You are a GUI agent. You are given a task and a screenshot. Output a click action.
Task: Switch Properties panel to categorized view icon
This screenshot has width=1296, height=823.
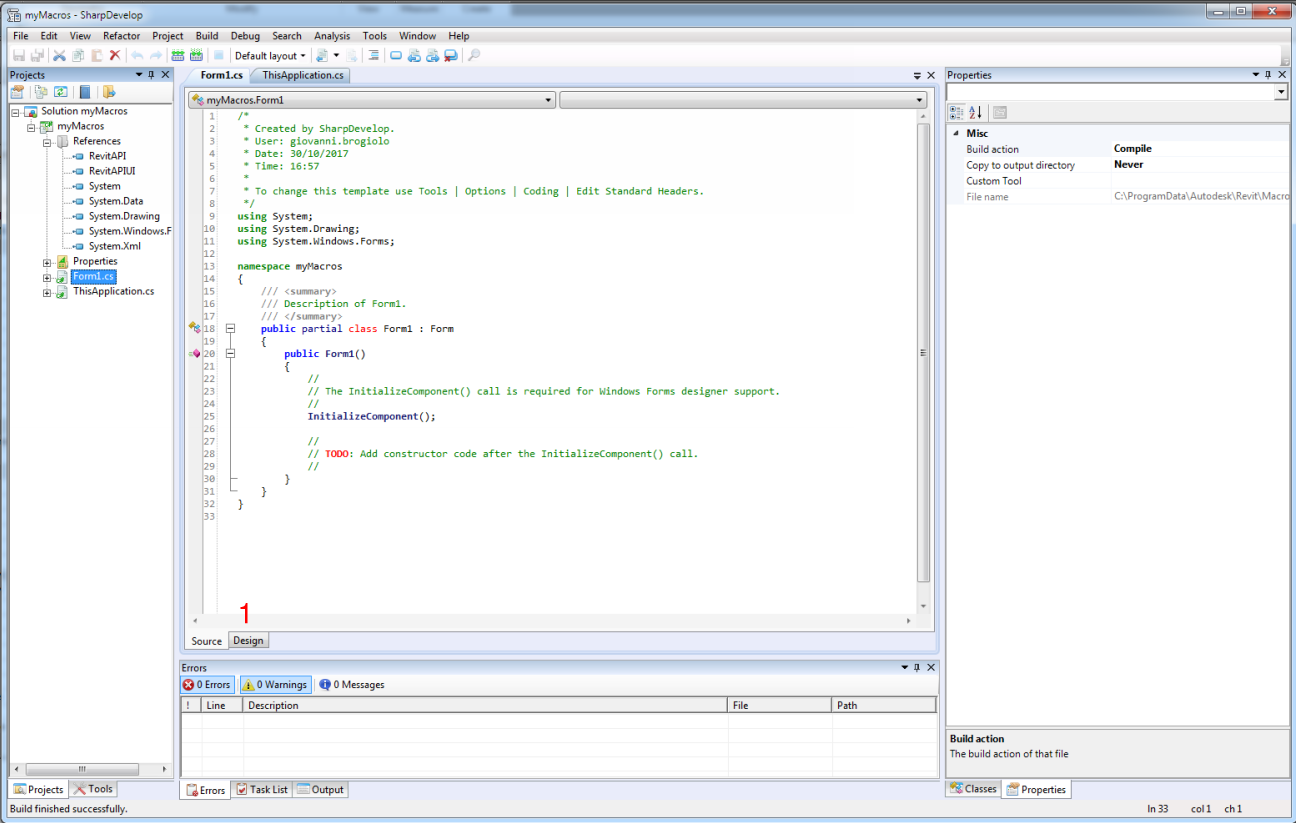[955, 112]
